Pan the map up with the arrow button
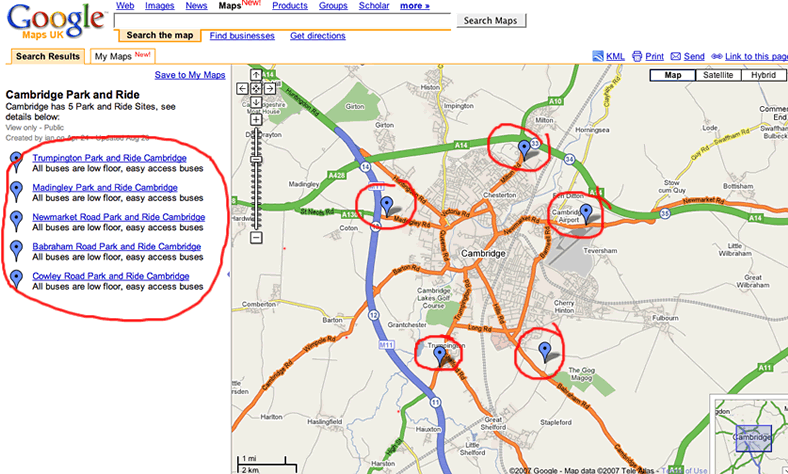788x474 pixels. pos(256,75)
